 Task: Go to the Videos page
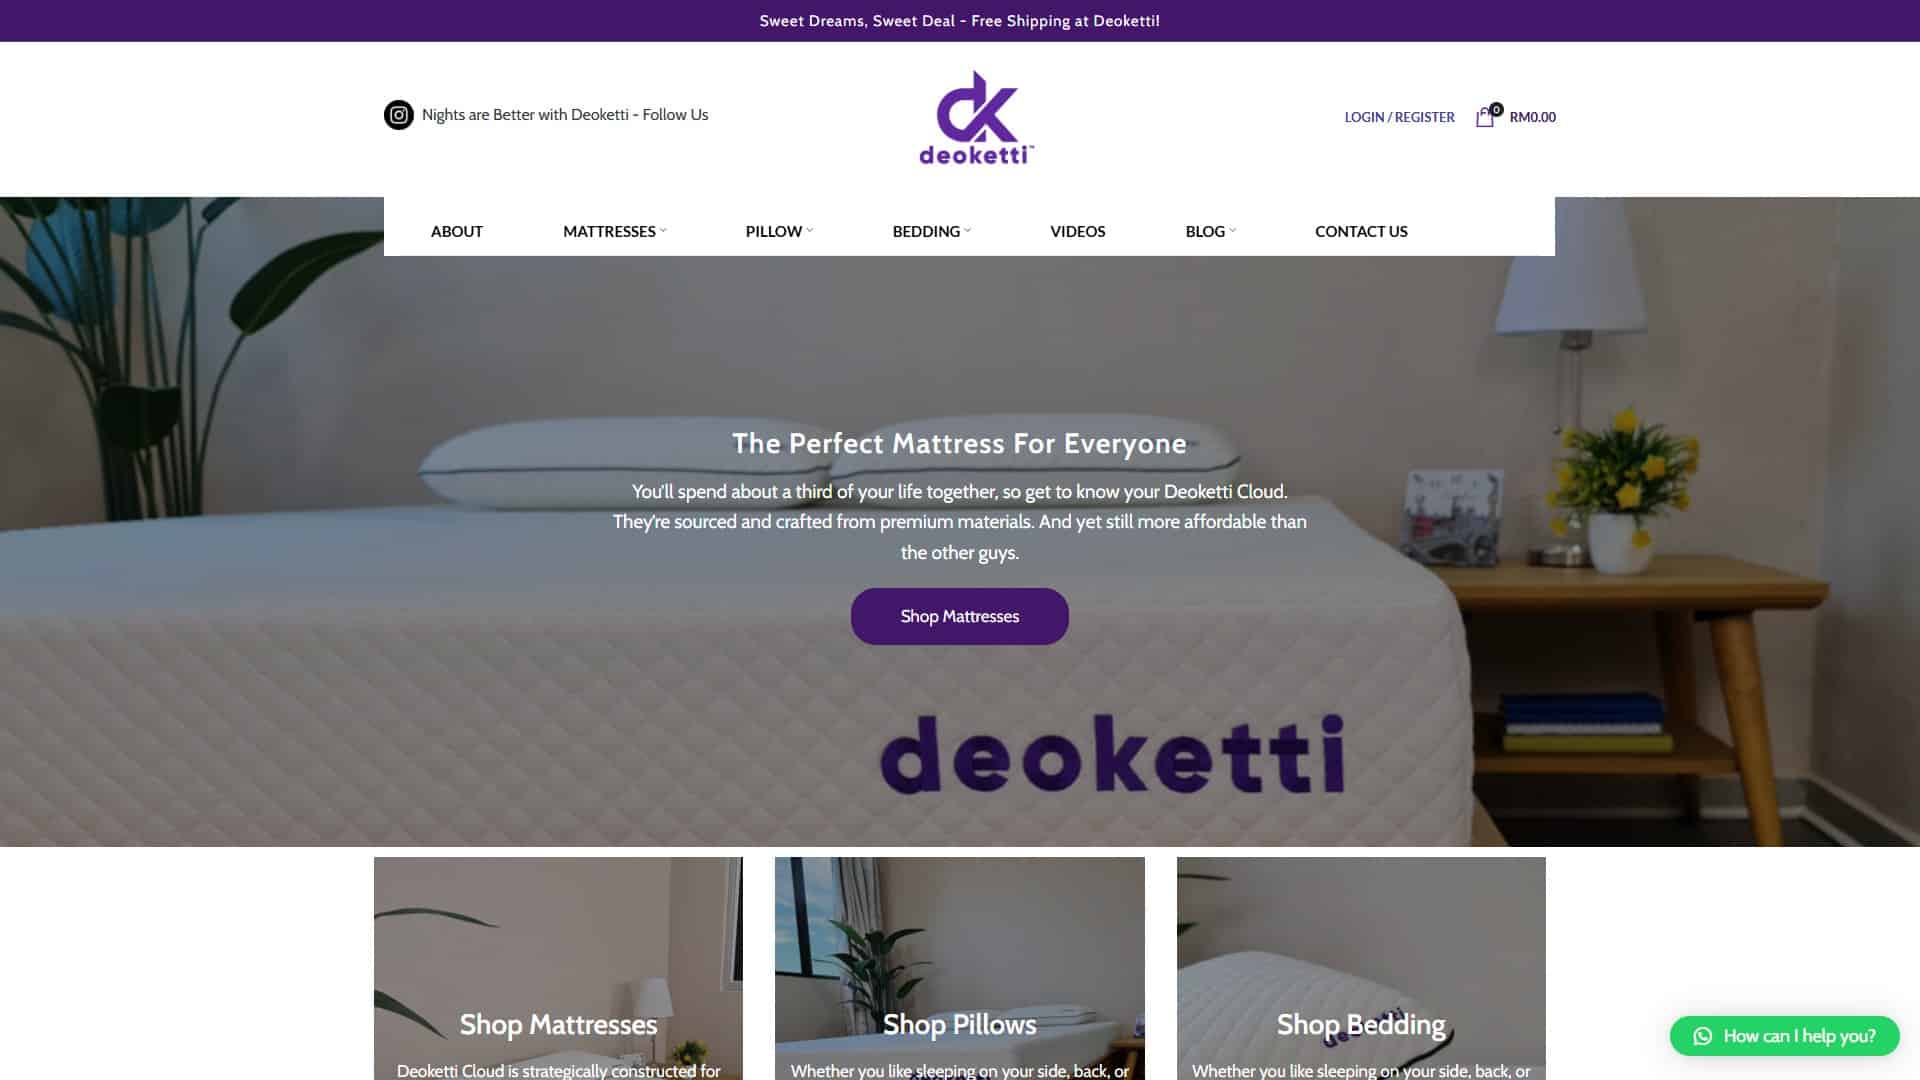(1077, 231)
